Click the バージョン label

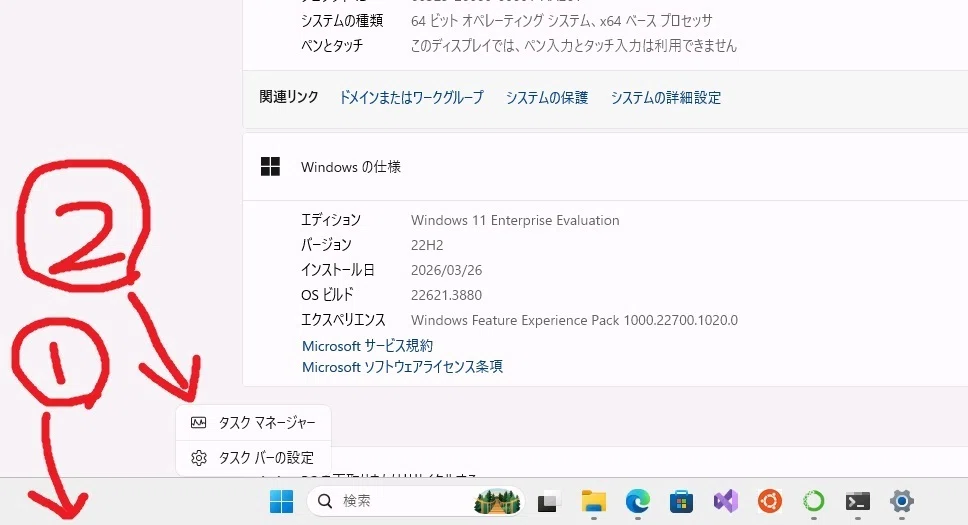pyautogui.click(x=326, y=245)
